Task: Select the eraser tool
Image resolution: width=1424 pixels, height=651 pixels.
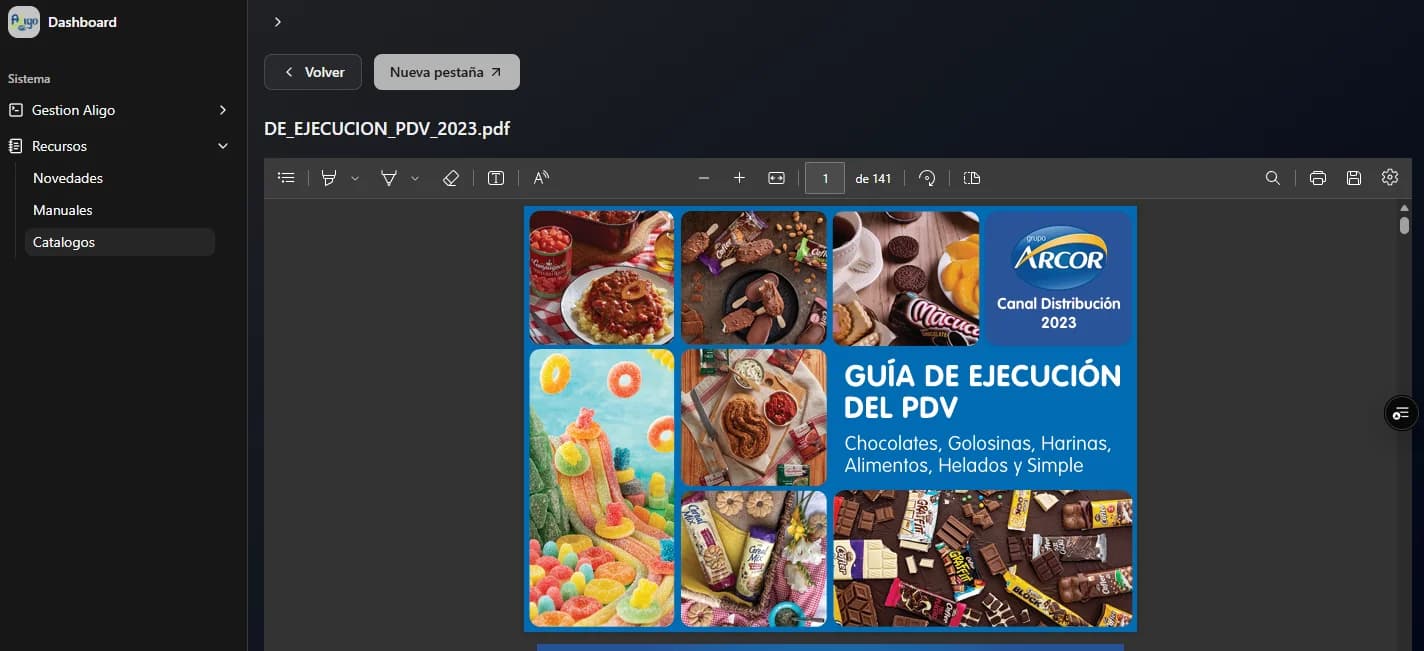Action: tap(450, 178)
